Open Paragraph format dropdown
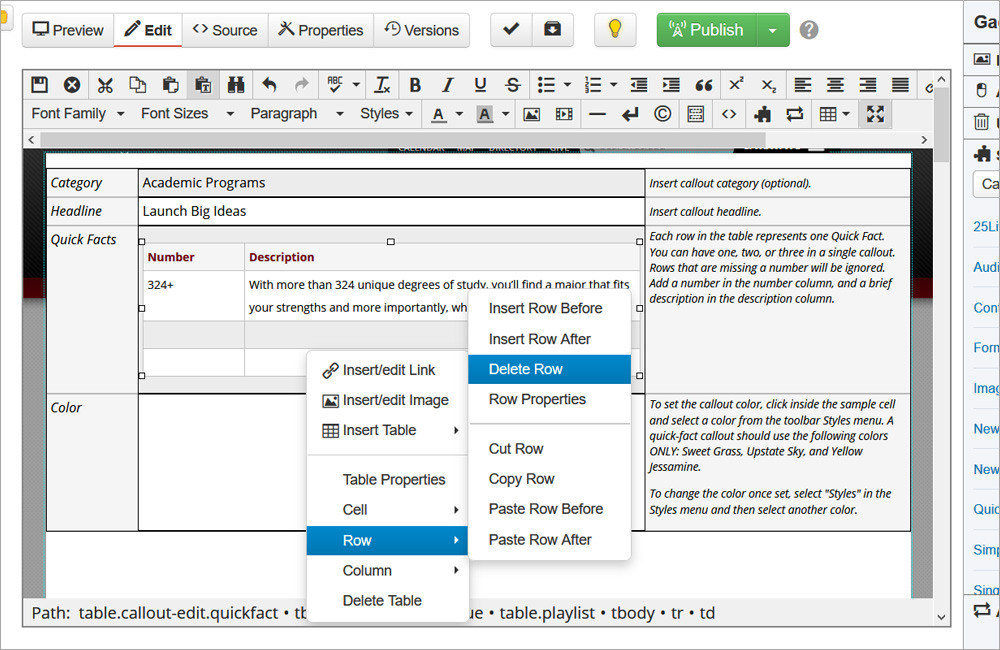 [x=297, y=114]
